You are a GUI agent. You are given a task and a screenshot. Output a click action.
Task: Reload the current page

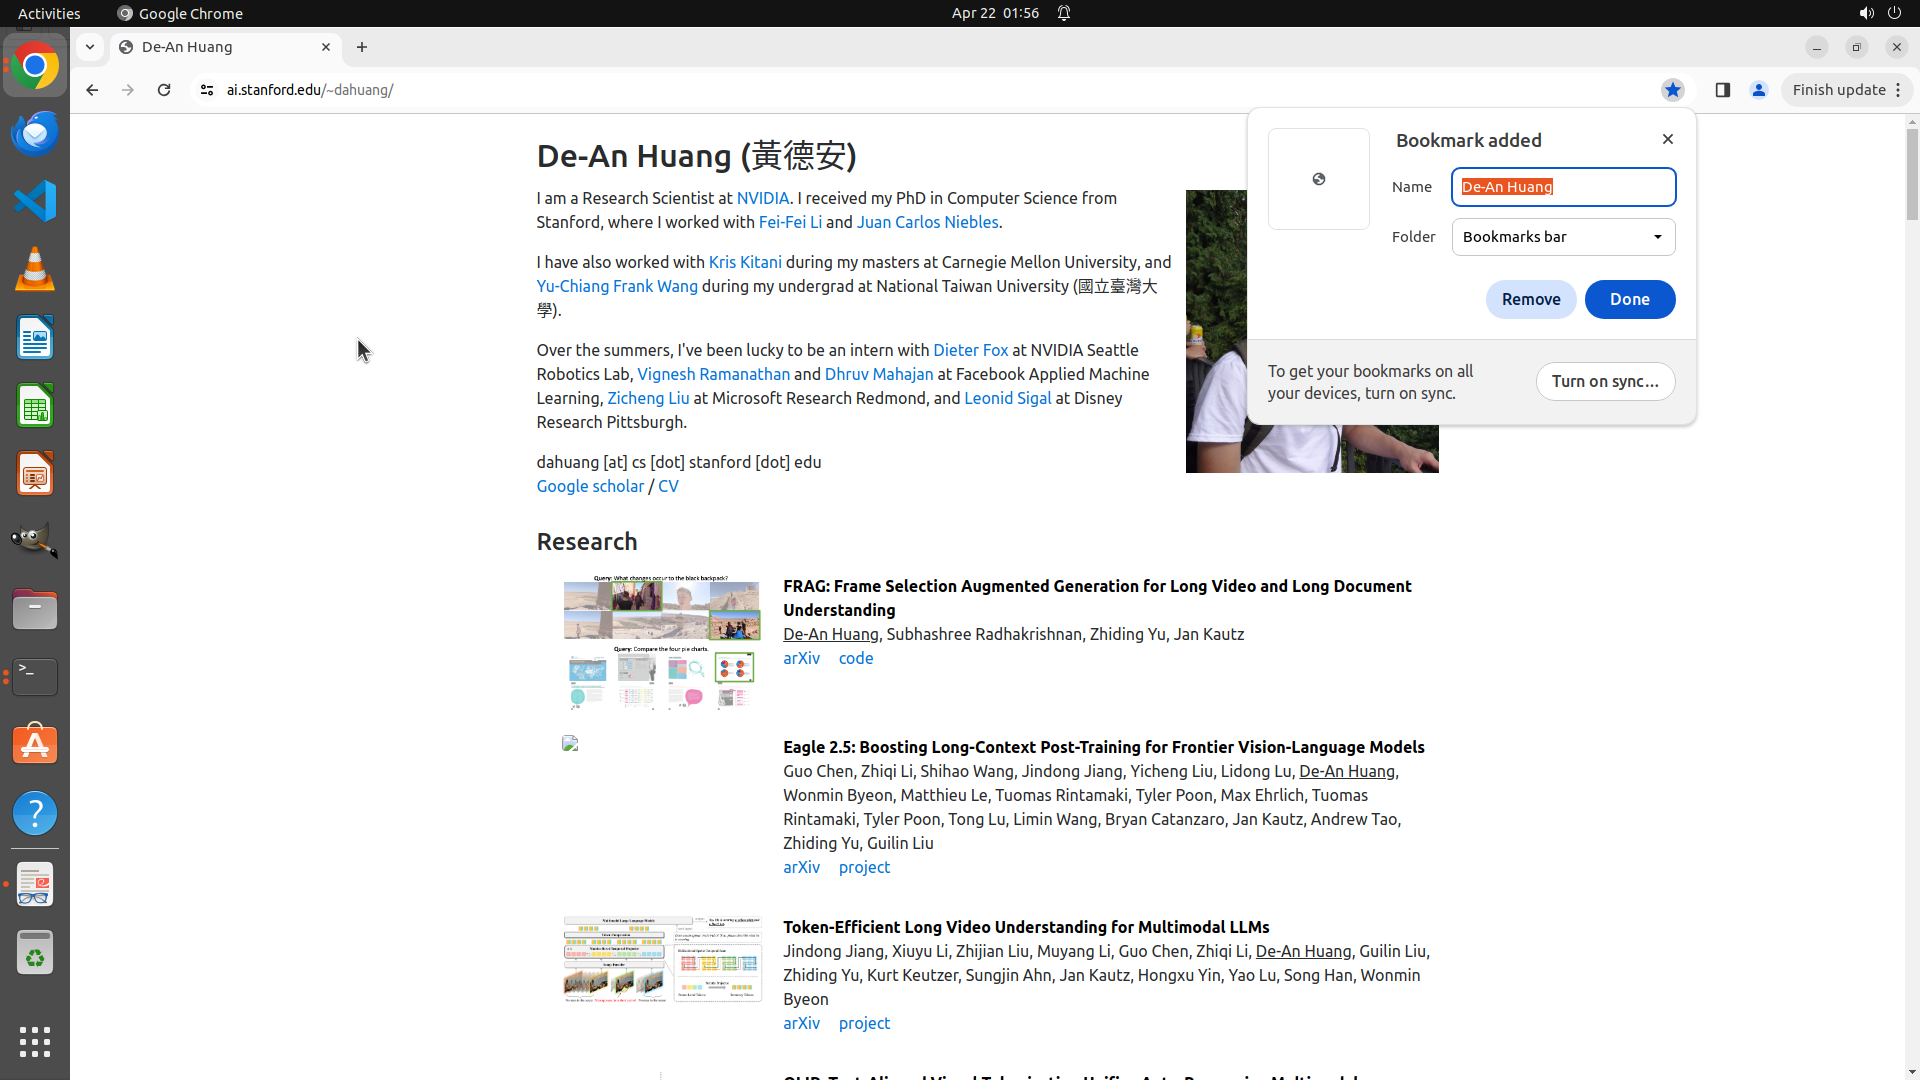164,90
